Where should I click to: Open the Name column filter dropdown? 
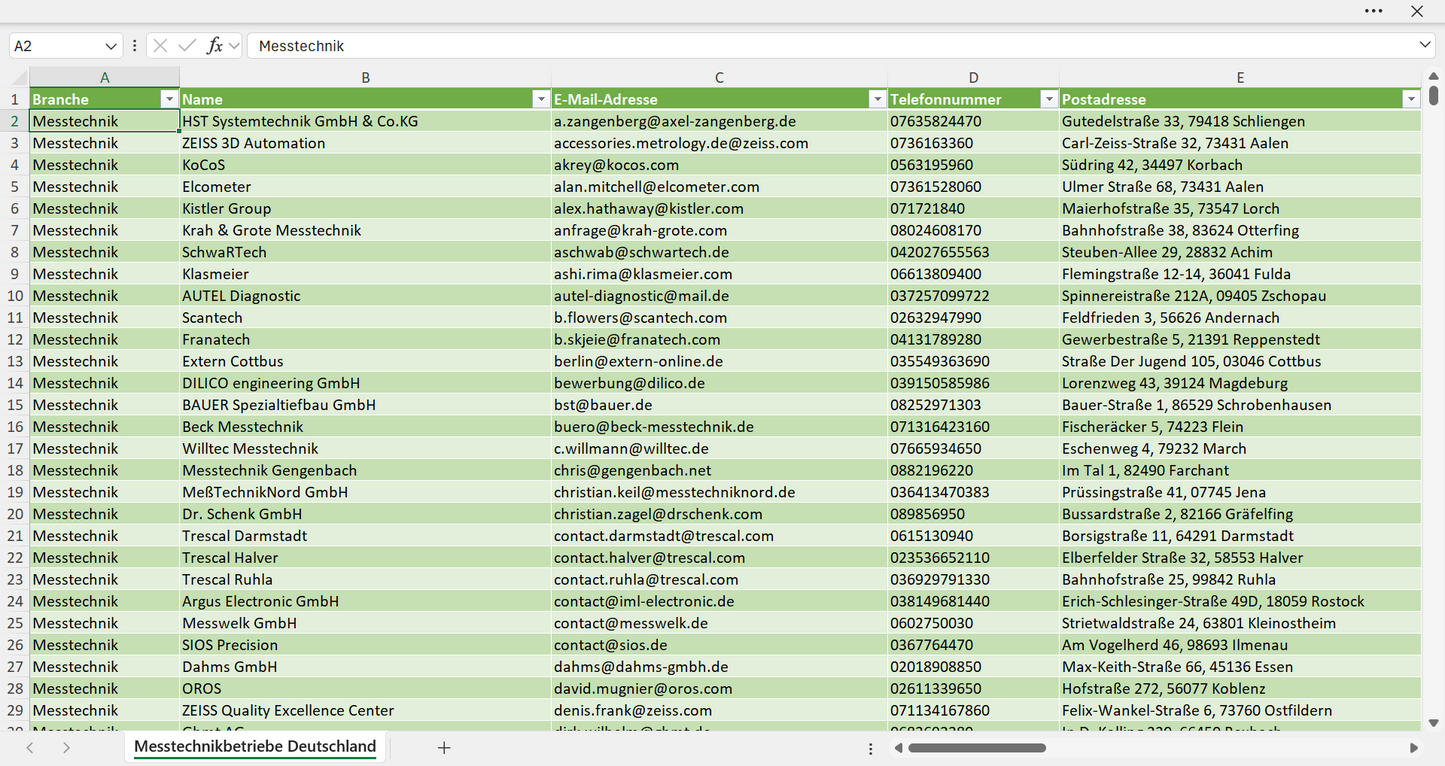click(x=541, y=99)
